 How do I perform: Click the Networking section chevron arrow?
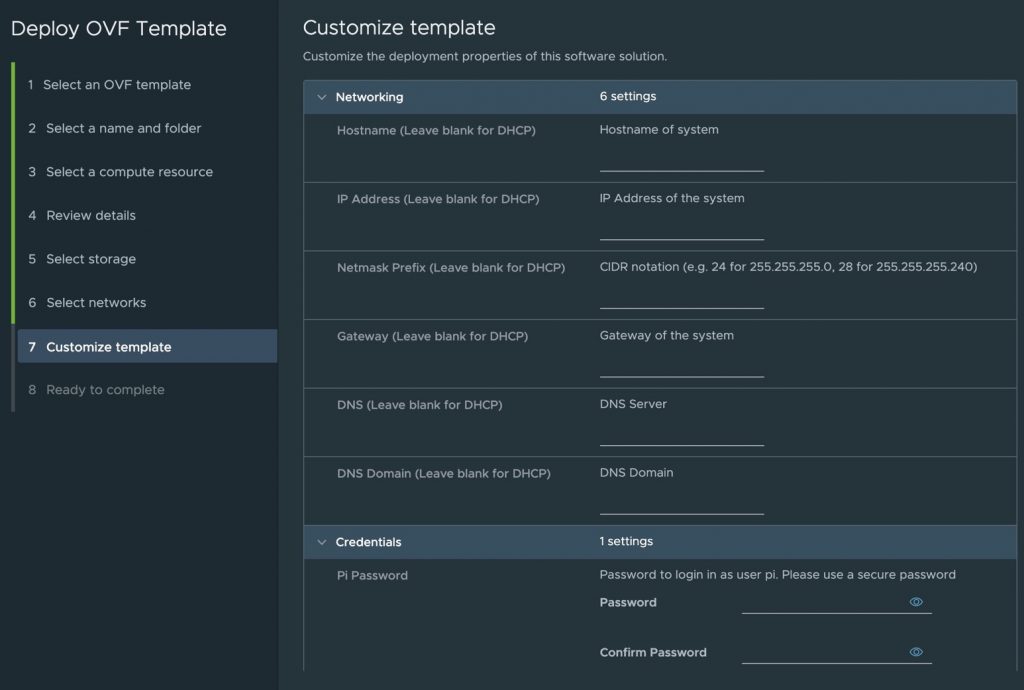coord(320,97)
